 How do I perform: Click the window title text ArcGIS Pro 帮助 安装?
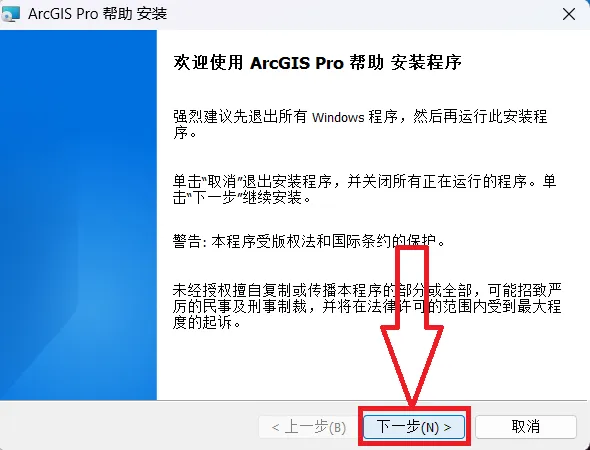[97, 14]
